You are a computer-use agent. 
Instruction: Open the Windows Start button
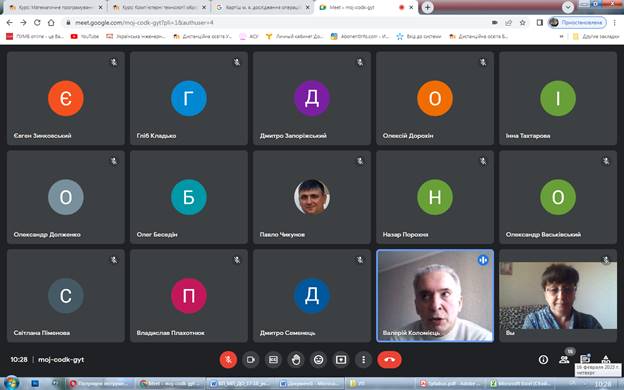(11, 383)
